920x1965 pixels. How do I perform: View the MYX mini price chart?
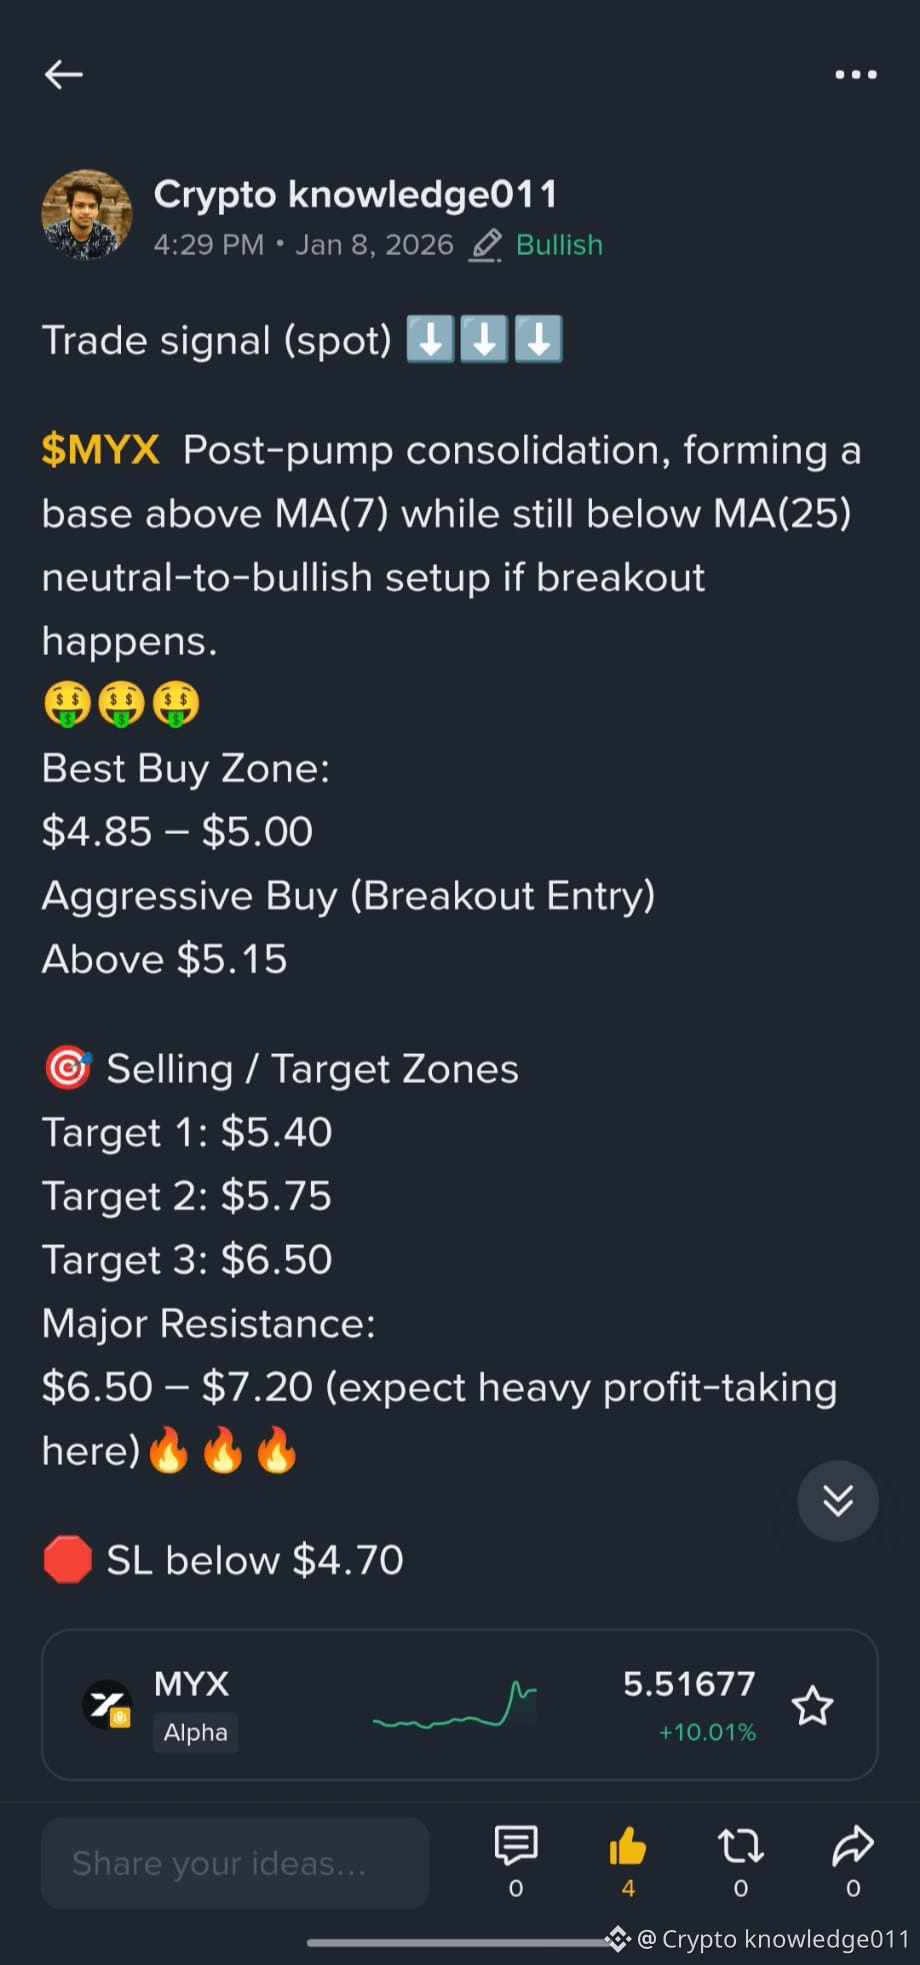[455, 1706]
